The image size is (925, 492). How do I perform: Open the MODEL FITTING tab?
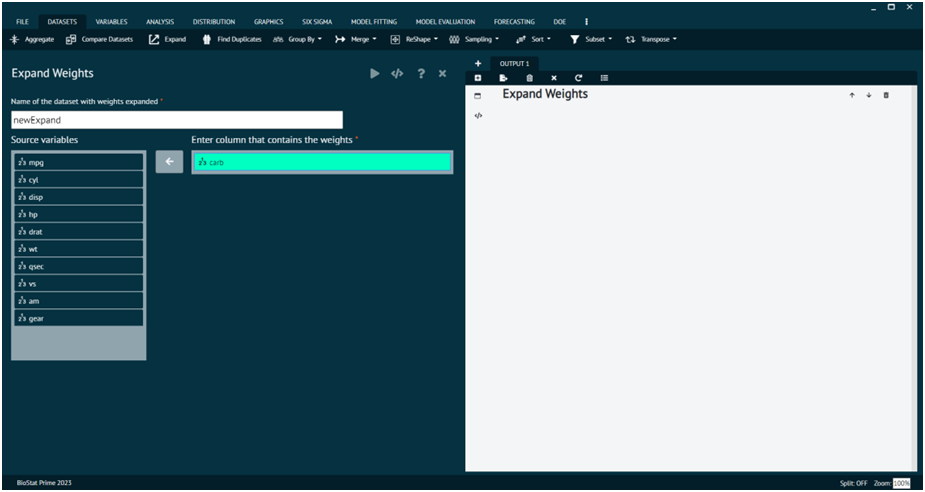(x=373, y=21)
